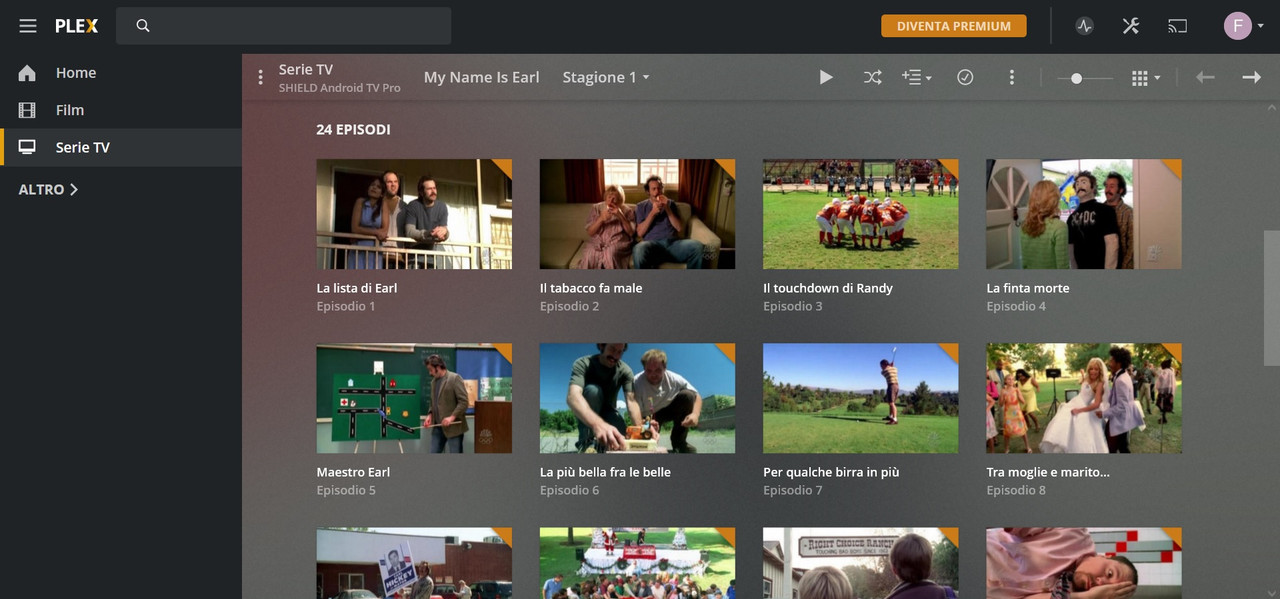The height and width of the screenshot is (599, 1280).
Task: Click the Episodio 8 label
Action: coord(1016,490)
